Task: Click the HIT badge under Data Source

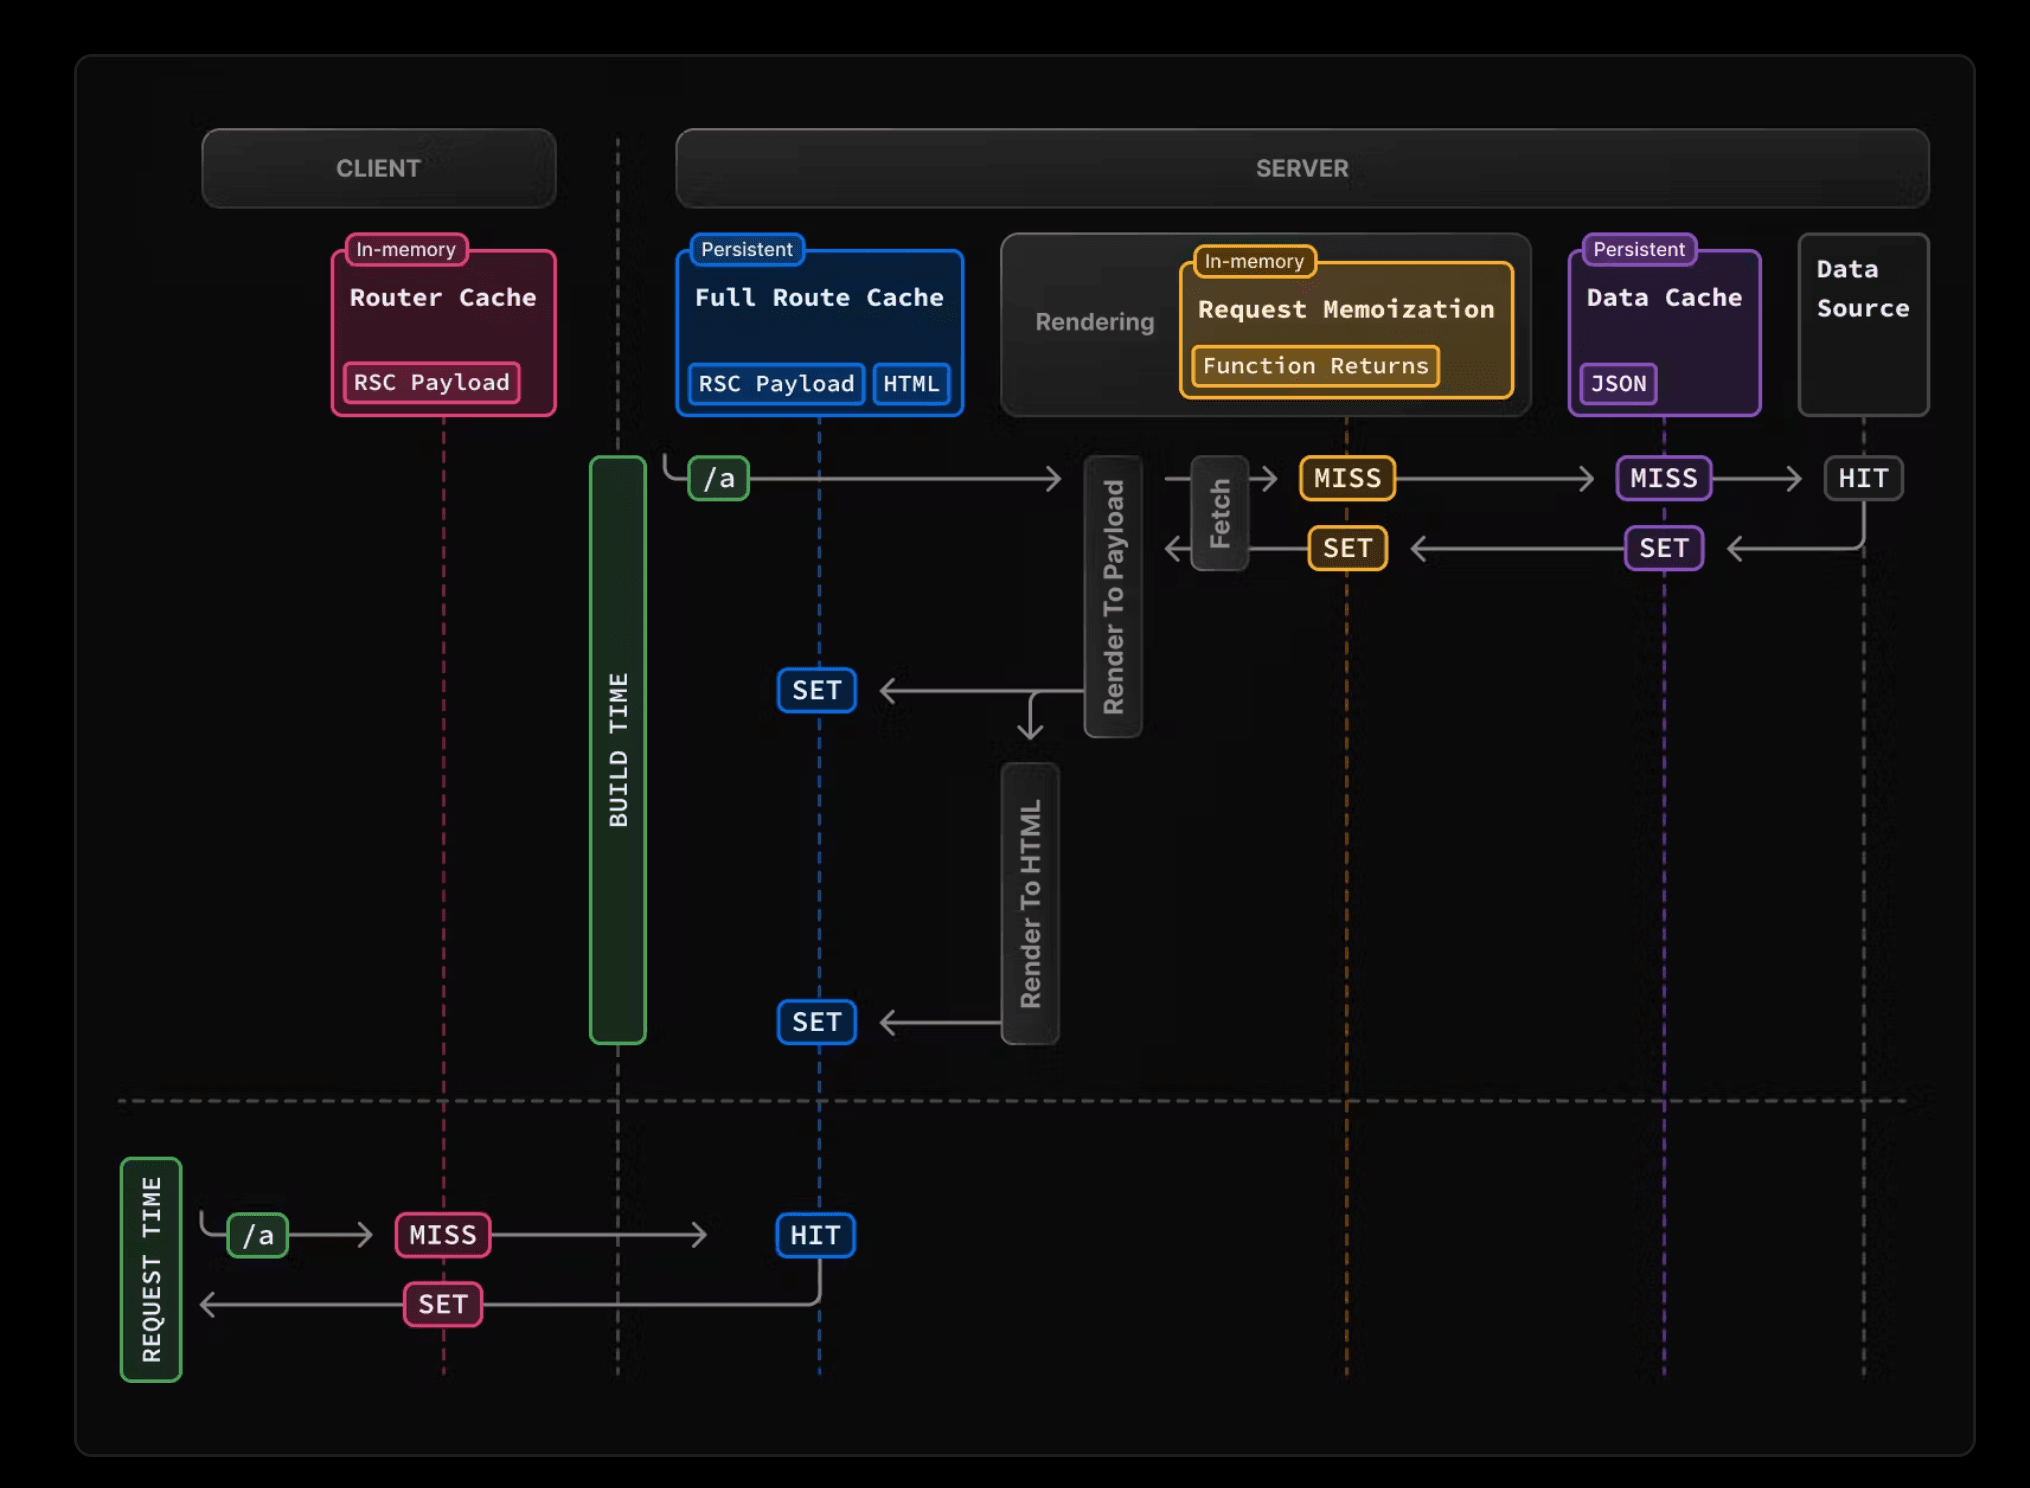Action: pyautogui.click(x=1863, y=479)
